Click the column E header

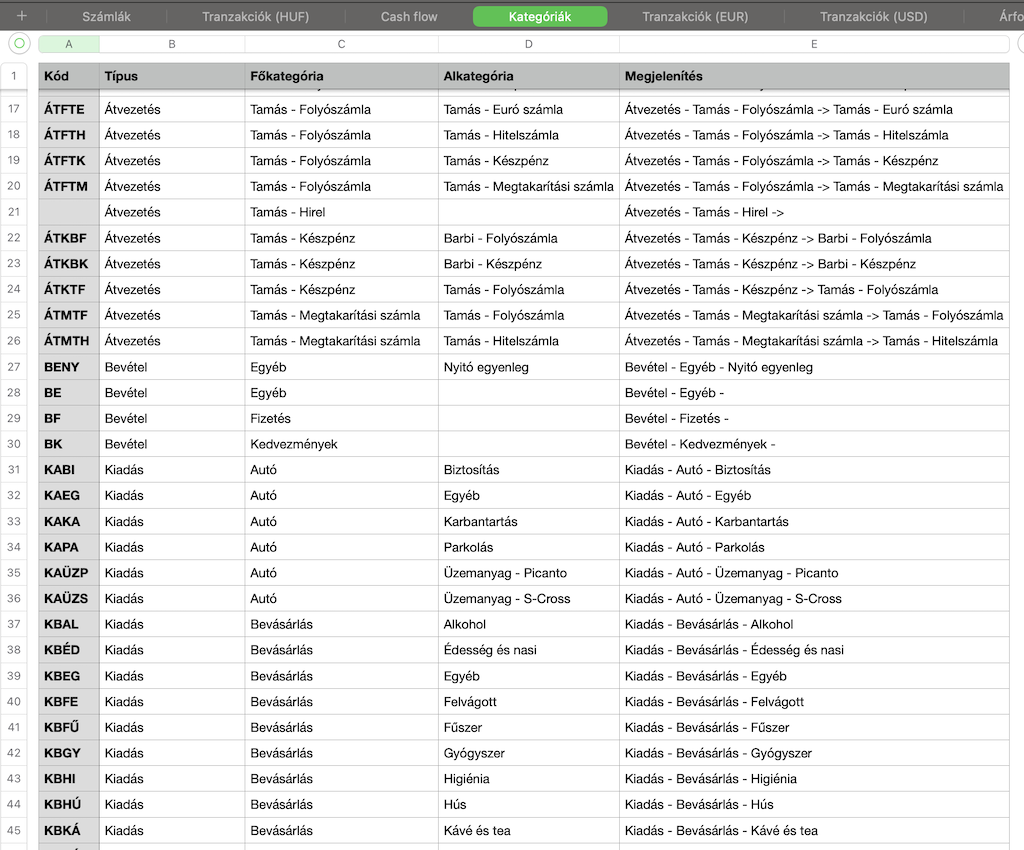814,44
